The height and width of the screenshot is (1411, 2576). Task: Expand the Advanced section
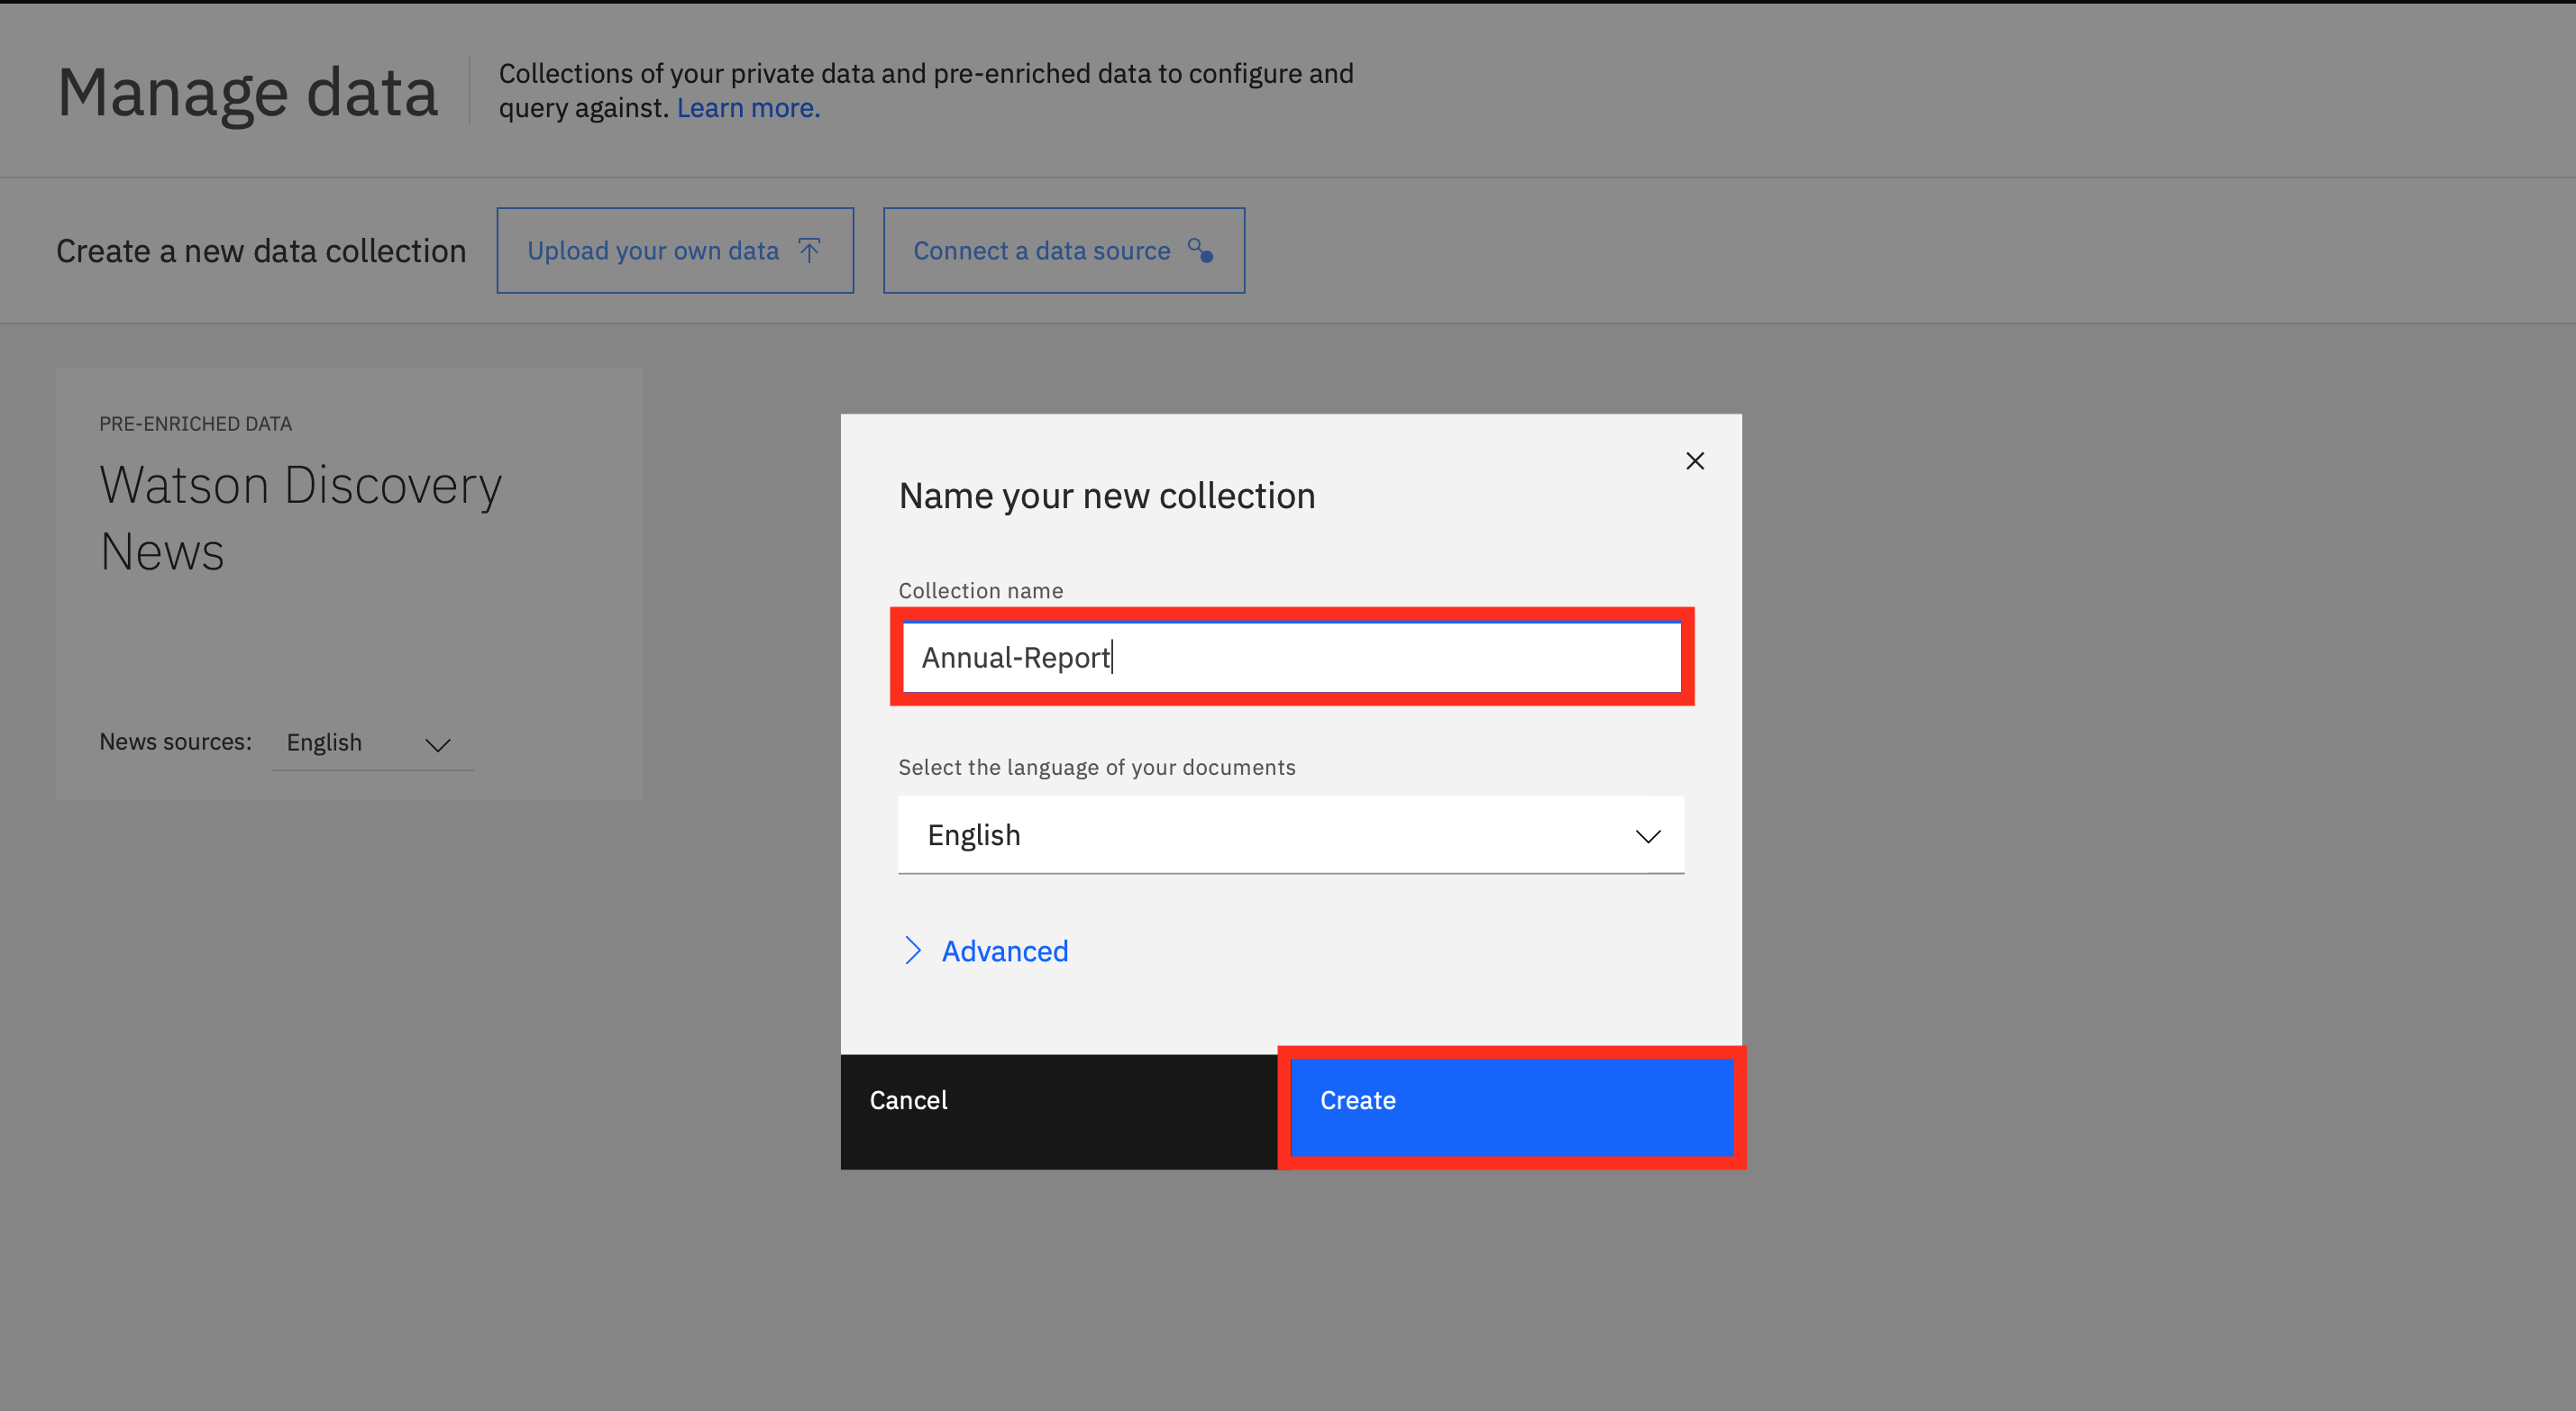[x=1004, y=951]
